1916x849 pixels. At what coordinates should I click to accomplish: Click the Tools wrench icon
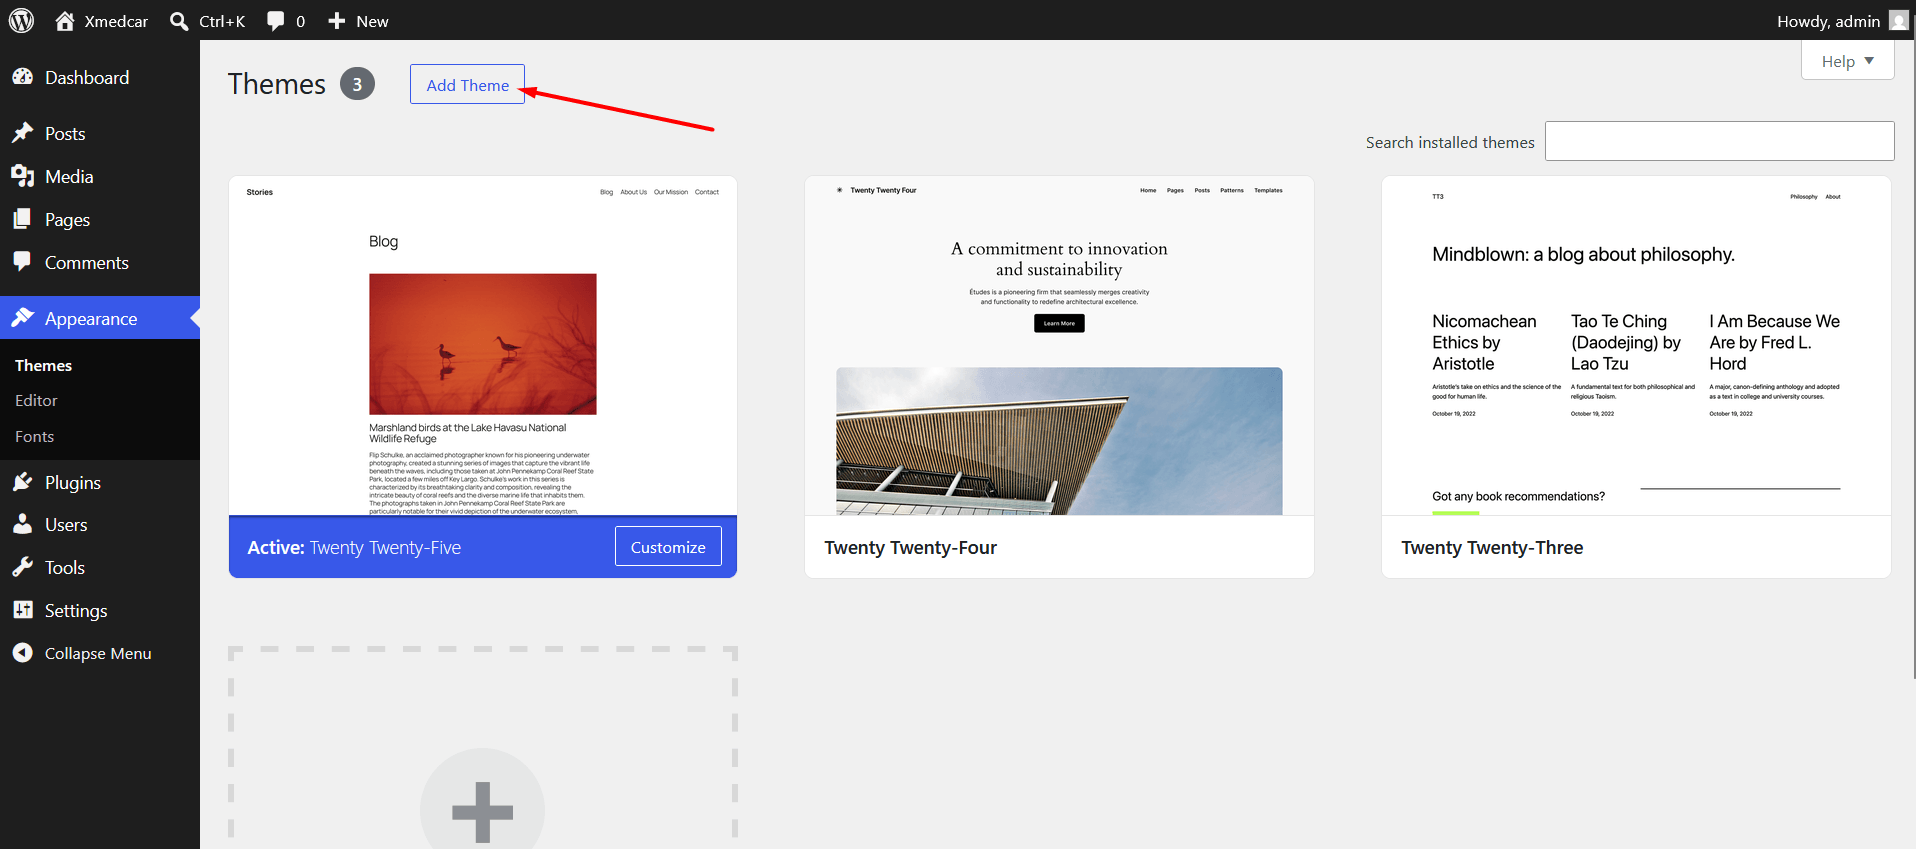click(x=23, y=567)
